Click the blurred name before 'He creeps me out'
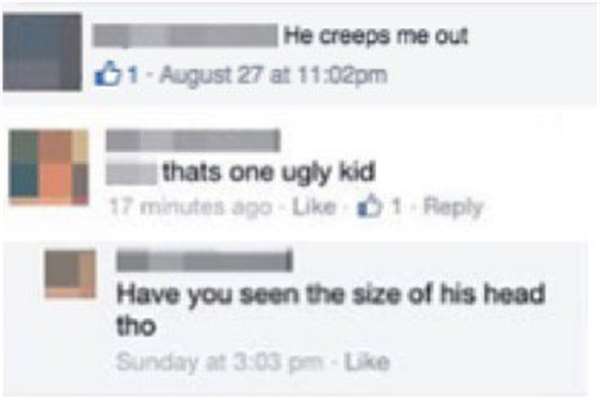This screenshot has width=600, height=400. tap(186, 36)
